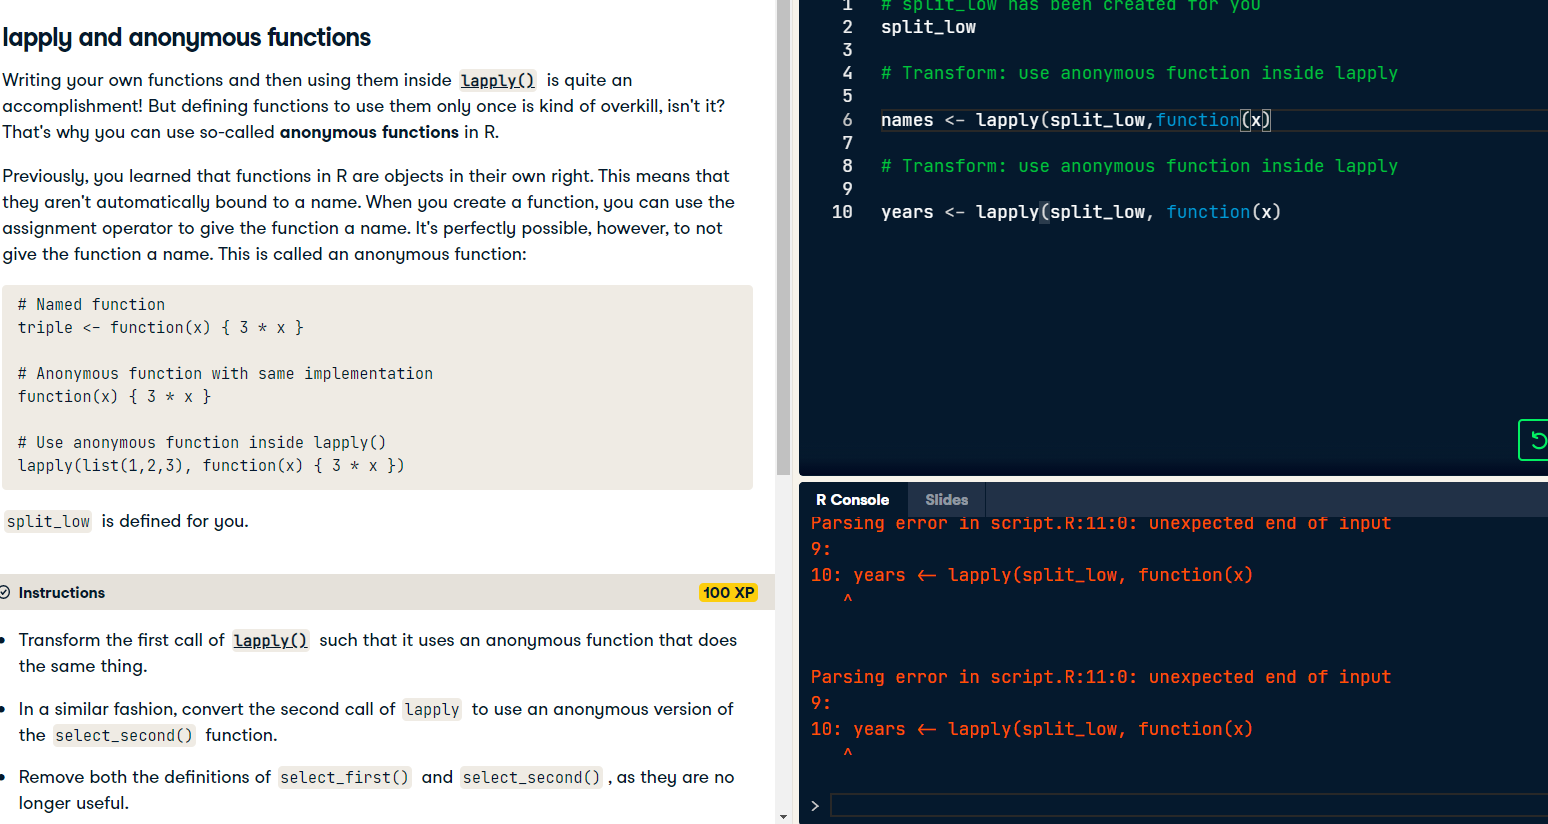This screenshot has width=1548, height=824.
Task: Click line number 10 in the editor gutter
Action: pyautogui.click(x=842, y=212)
